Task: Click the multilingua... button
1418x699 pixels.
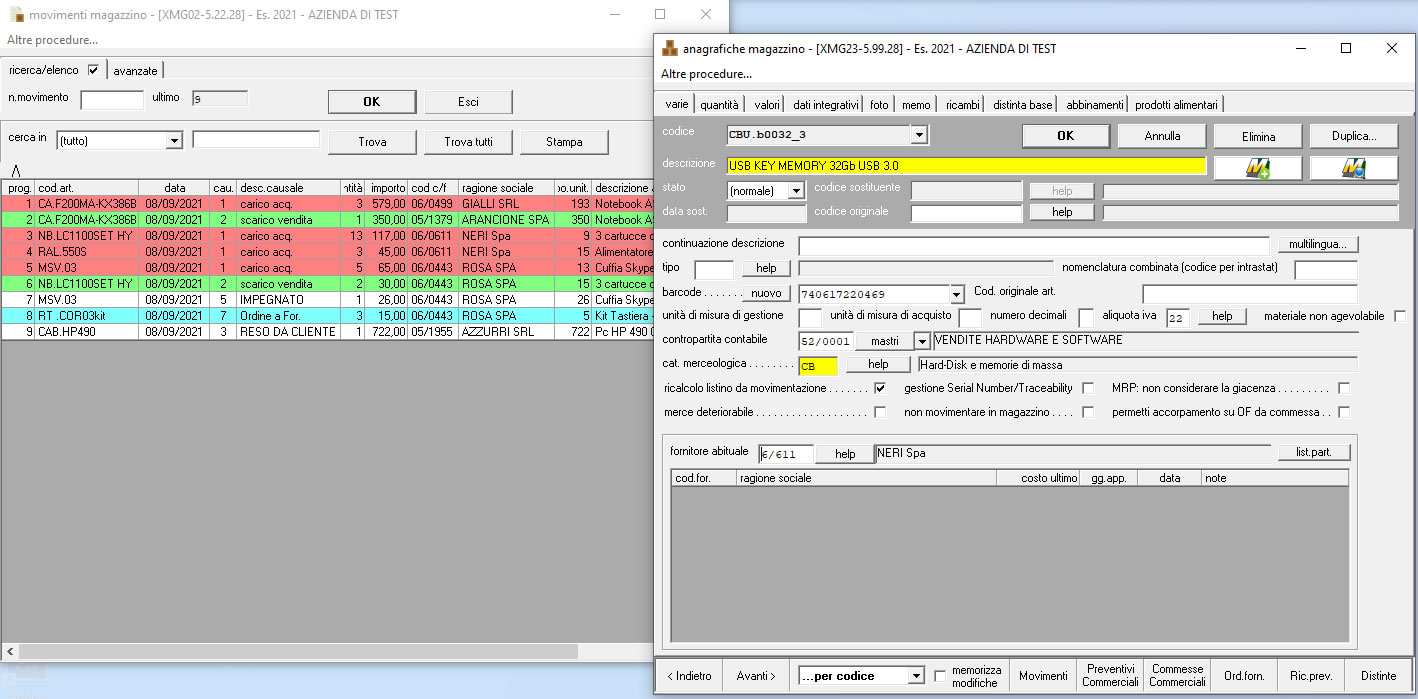Action: (x=1317, y=244)
